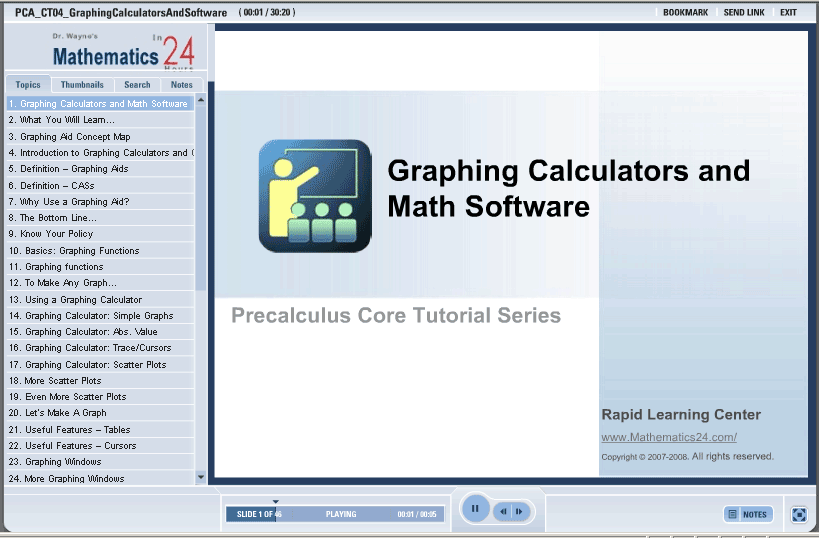819x538 pixels.
Task: Select topic 23 Graphing Windows
Action: 100,462
